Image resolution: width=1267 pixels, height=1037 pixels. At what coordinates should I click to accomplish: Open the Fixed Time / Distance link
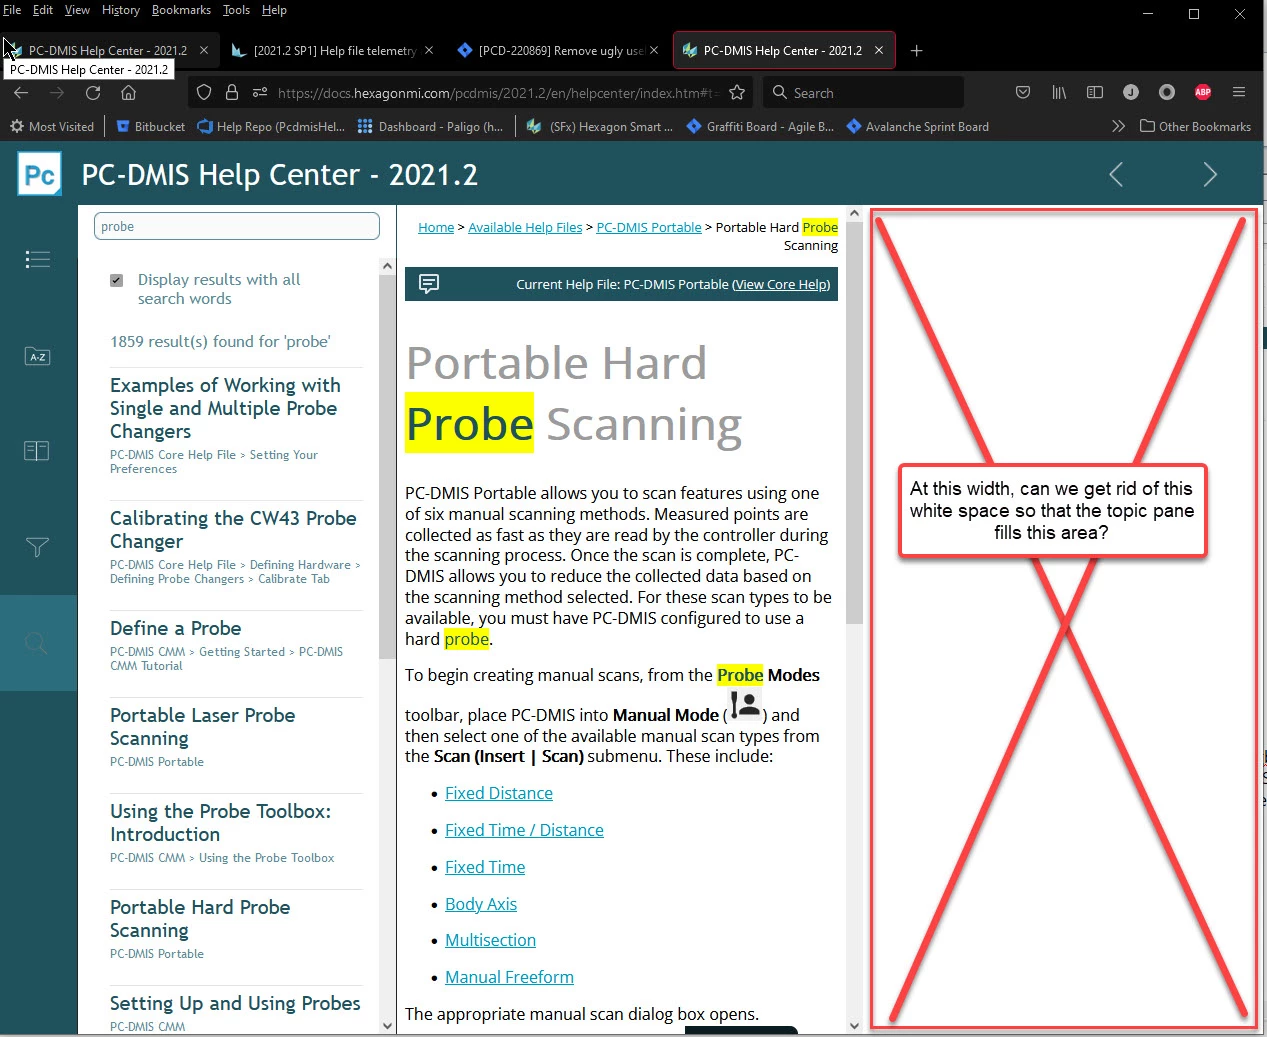tap(524, 830)
